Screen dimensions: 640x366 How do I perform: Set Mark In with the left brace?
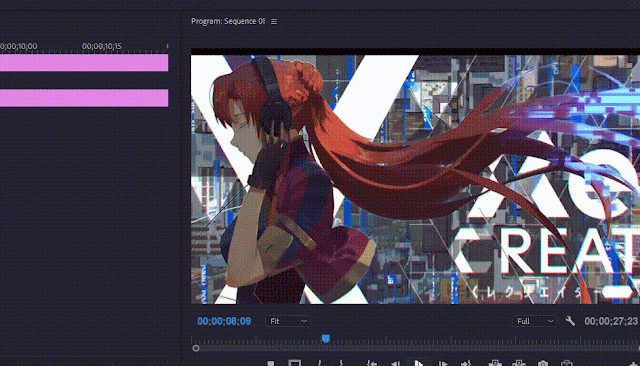pyautogui.click(x=320, y=363)
